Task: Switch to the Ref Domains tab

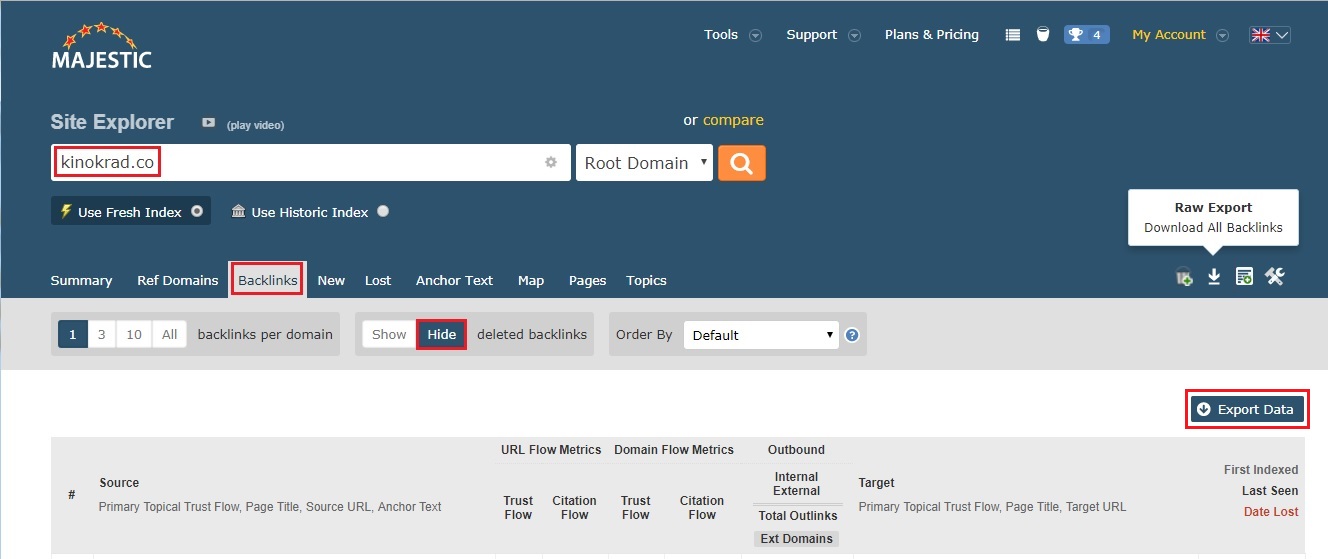Action: [x=177, y=281]
